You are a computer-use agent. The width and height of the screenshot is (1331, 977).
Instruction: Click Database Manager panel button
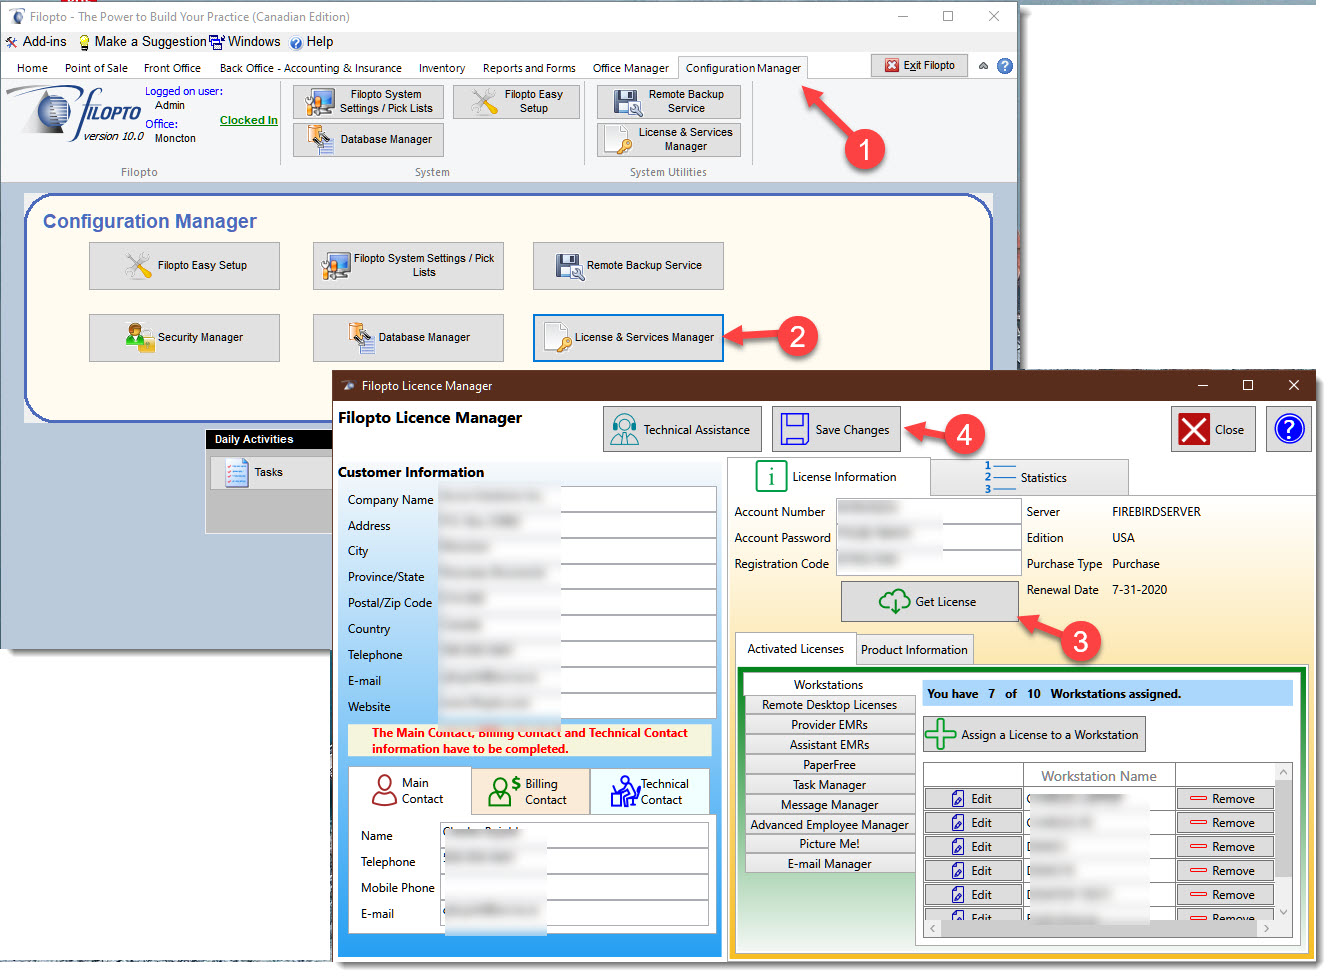click(x=408, y=338)
